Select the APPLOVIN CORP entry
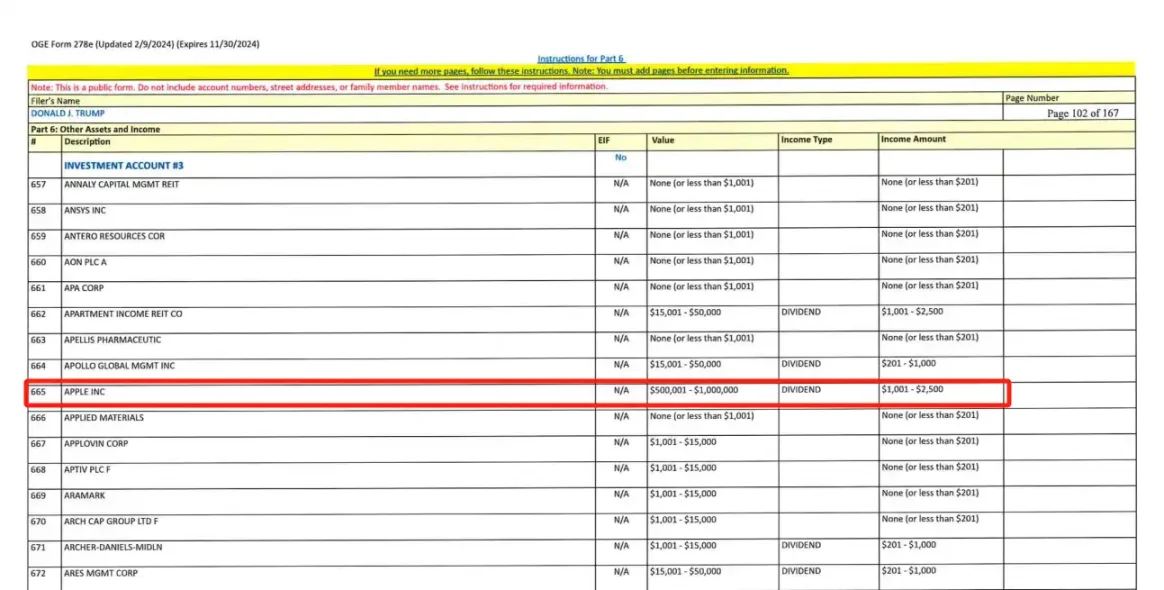This screenshot has width=1164, height=590. [x=96, y=443]
